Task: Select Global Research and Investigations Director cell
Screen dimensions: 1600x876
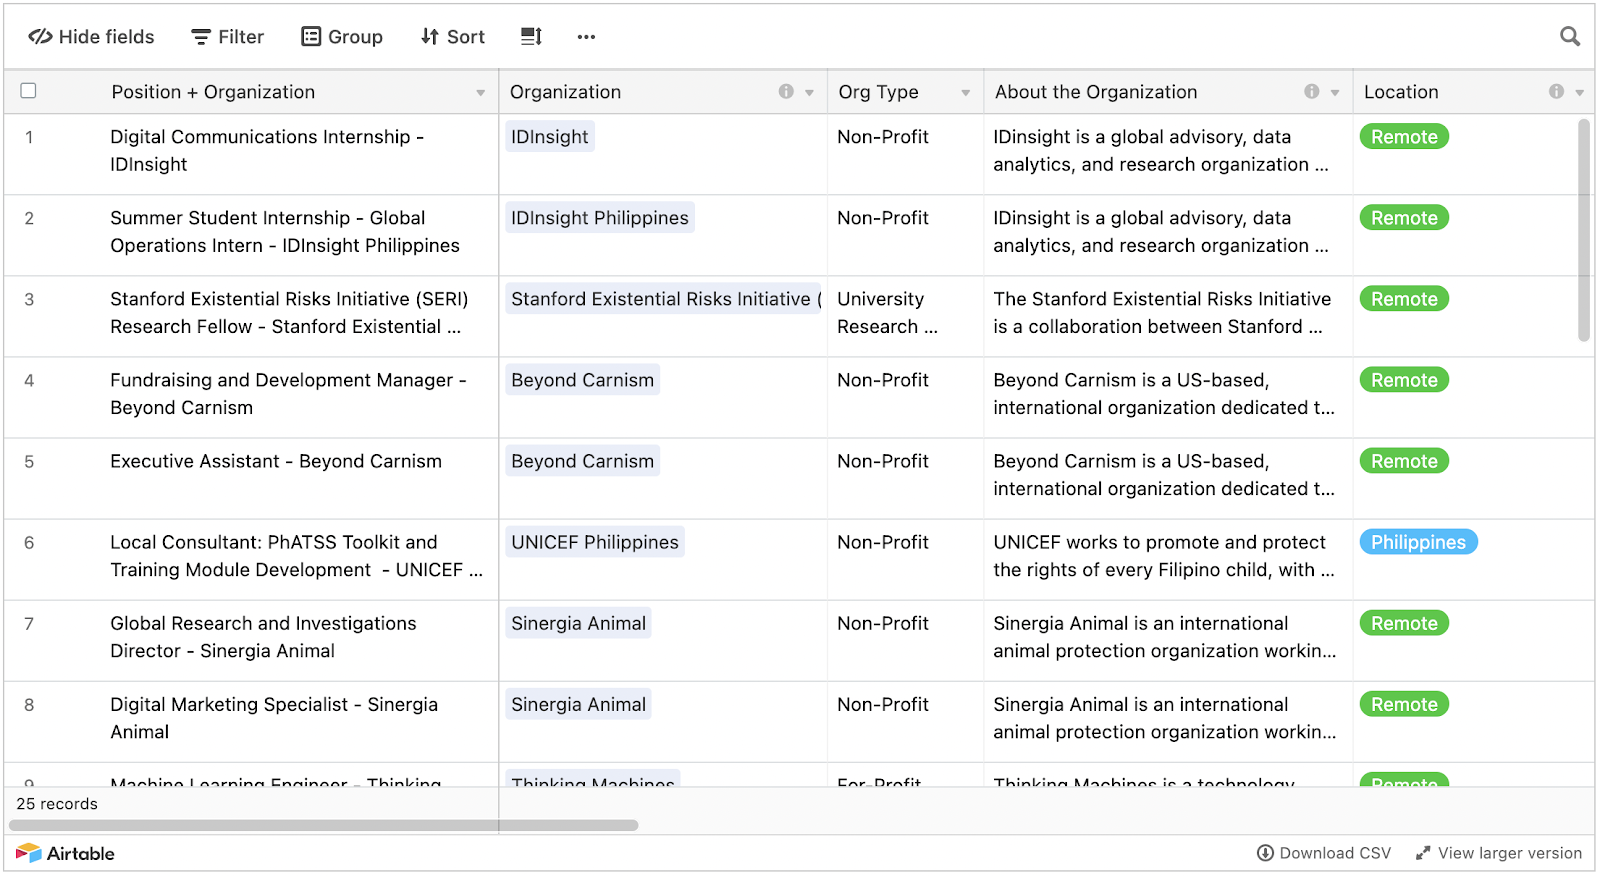Action: coord(300,640)
